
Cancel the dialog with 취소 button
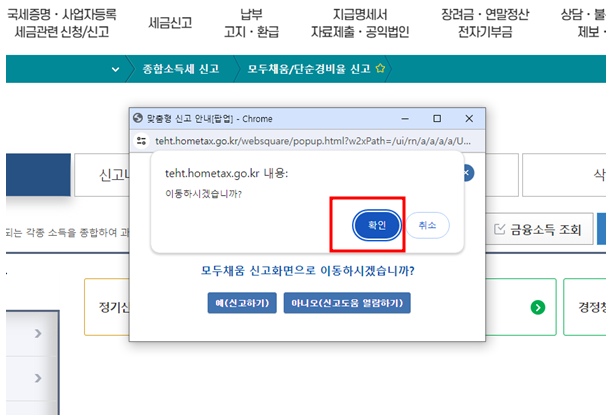coord(427,225)
